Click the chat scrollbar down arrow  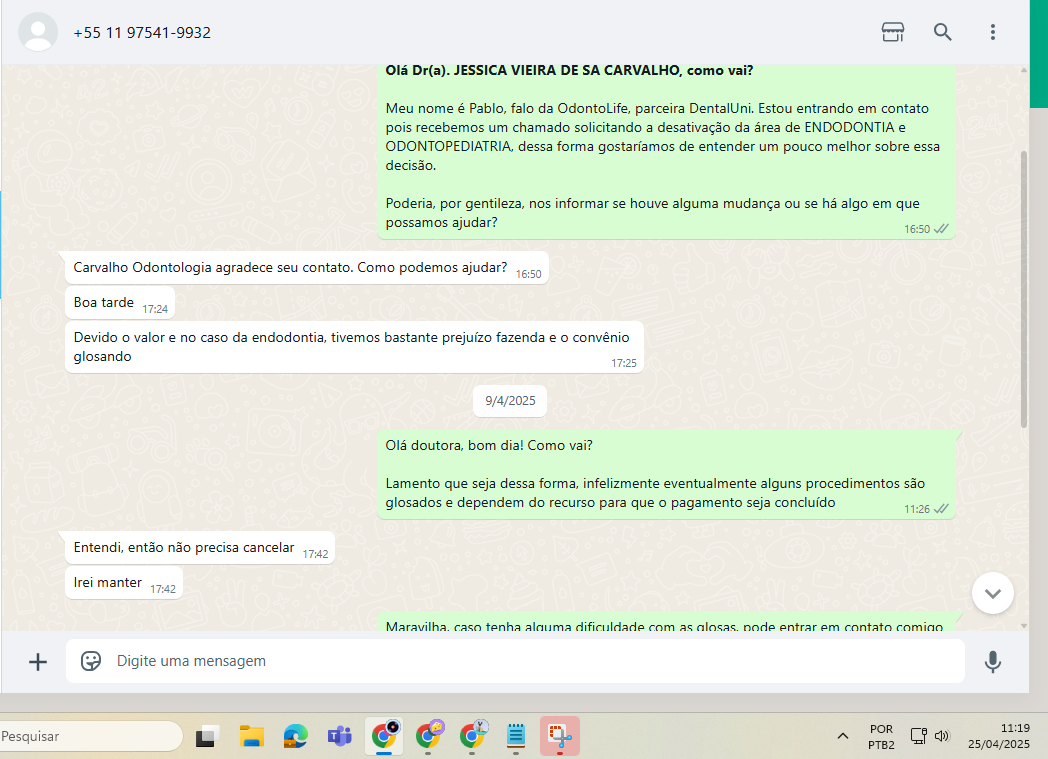(1023, 626)
